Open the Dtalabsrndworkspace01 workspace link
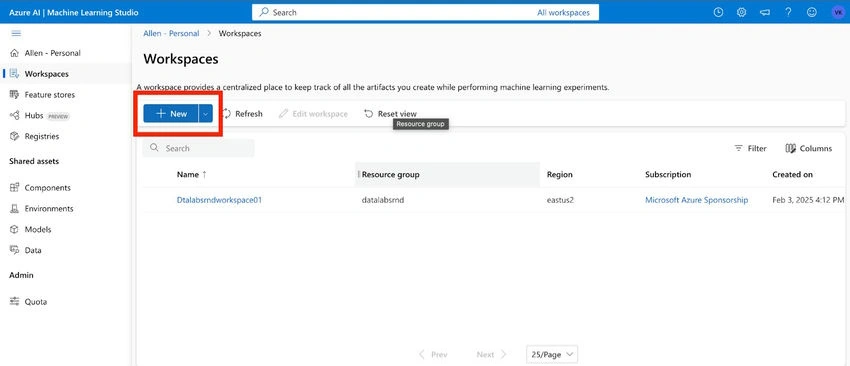The width and height of the screenshot is (850, 366). pos(219,200)
